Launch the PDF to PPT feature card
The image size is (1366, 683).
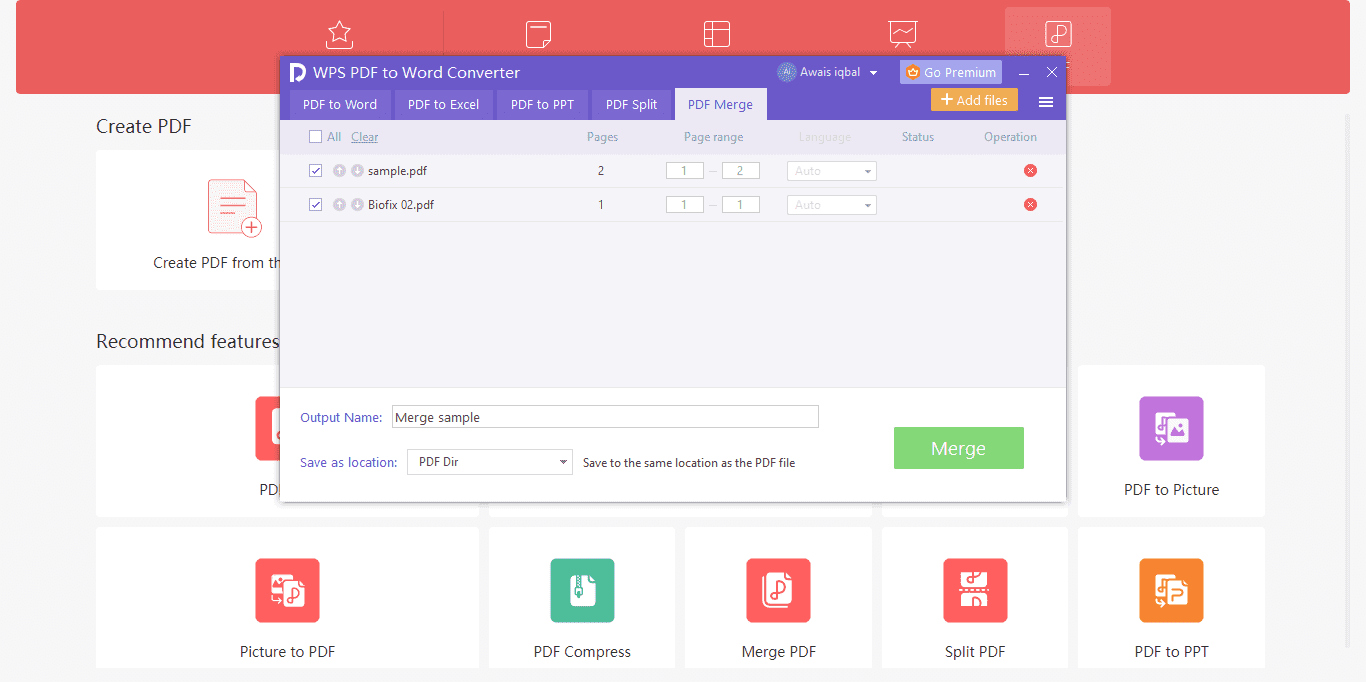tap(1171, 598)
